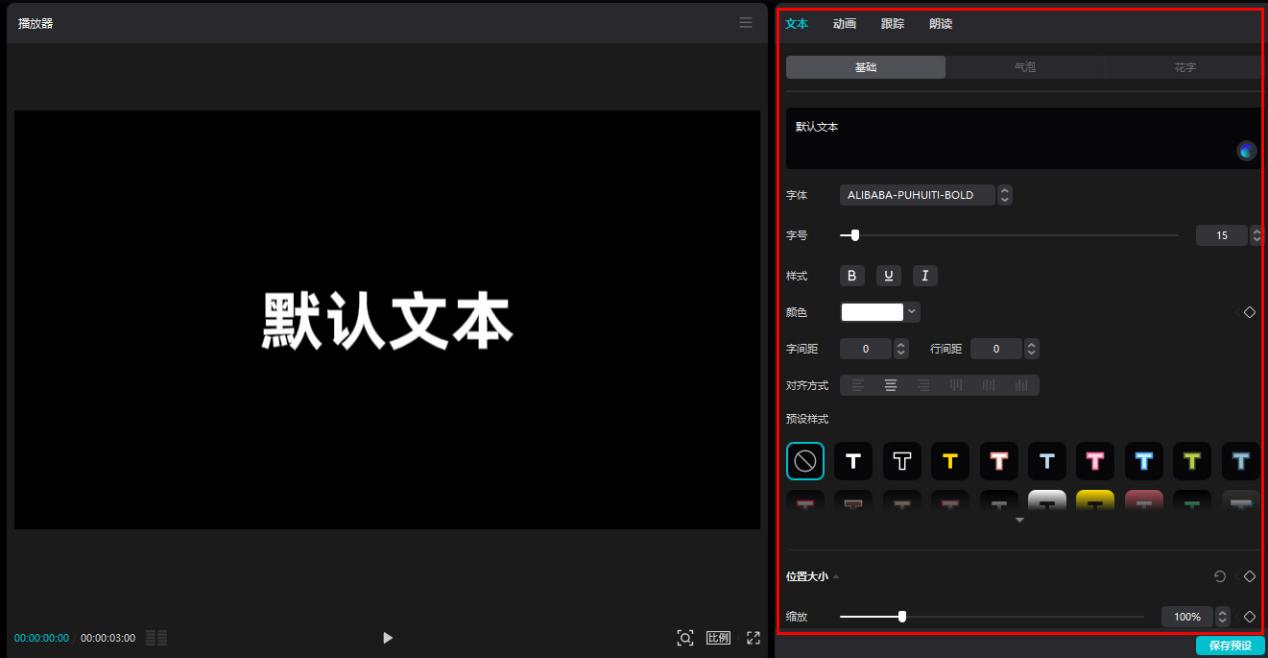Toggle underline text styling
The width and height of the screenshot is (1268, 658).
click(x=888, y=275)
